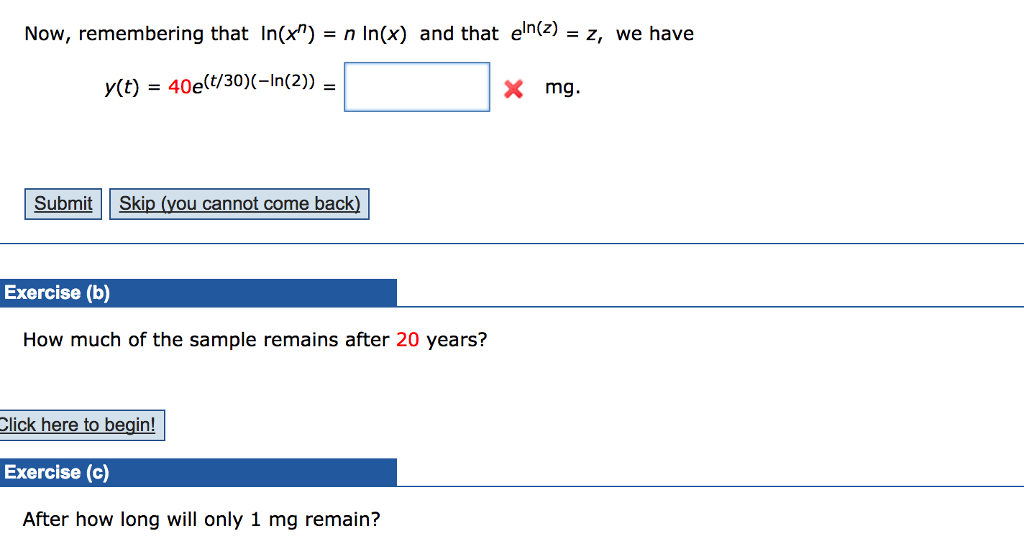
Task: Click the red 40 coefficient in the formula
Action: (180, 87)
